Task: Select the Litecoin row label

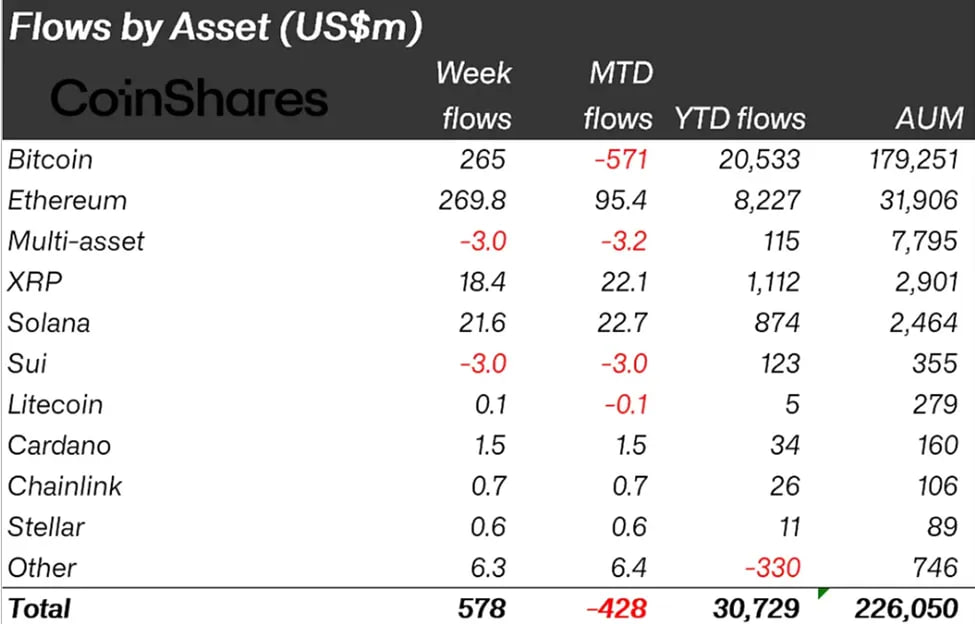Action: click(x=55, y=405)
